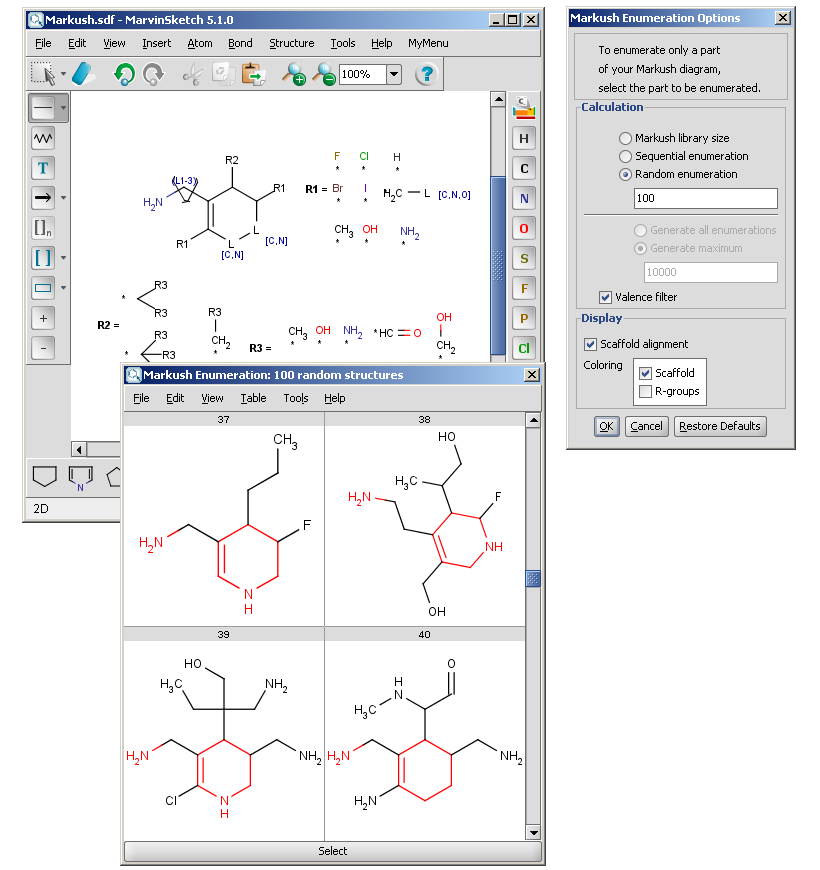Viewport: 820px width, 870px height.
Task: Click the Select button below structures
Action: click(x=332, y=851)
